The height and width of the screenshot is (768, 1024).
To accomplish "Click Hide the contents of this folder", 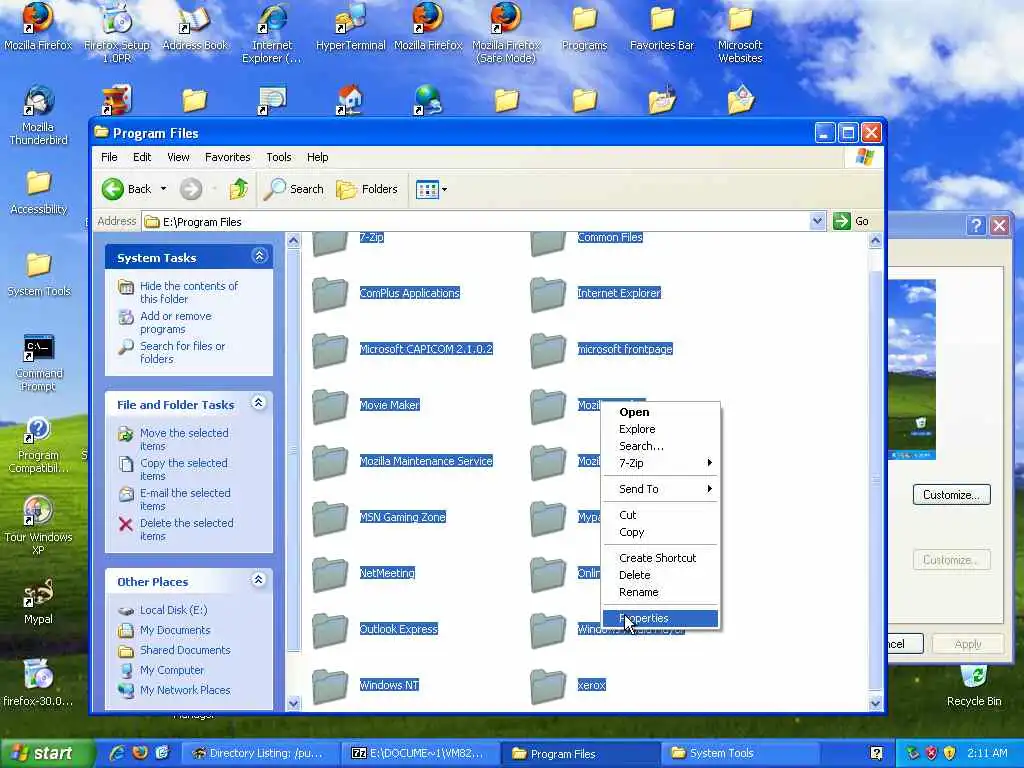I will (189, 293).
